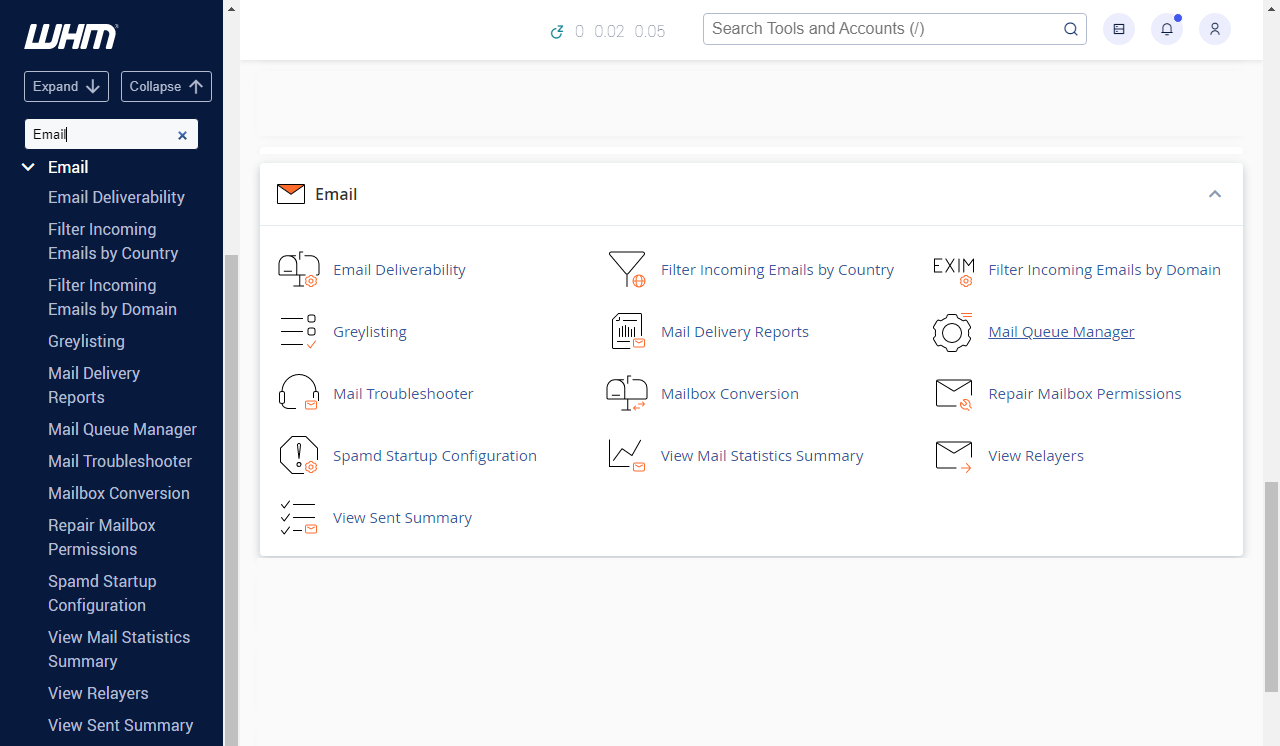This screenshot has height=746, width=1280.
Task: Click the Email Deliverability mailbox icon
Action: [298, 270]
